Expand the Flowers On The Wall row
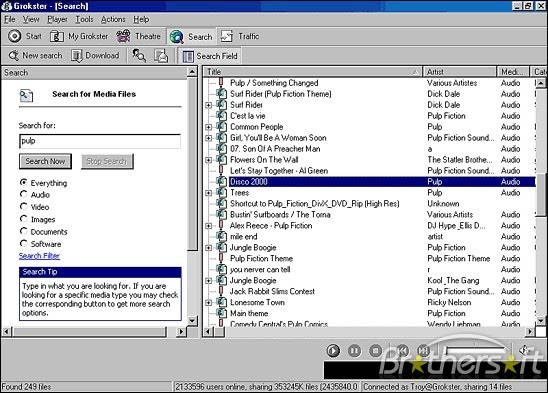This screenshot has height=393, width=548. [209, 160]
